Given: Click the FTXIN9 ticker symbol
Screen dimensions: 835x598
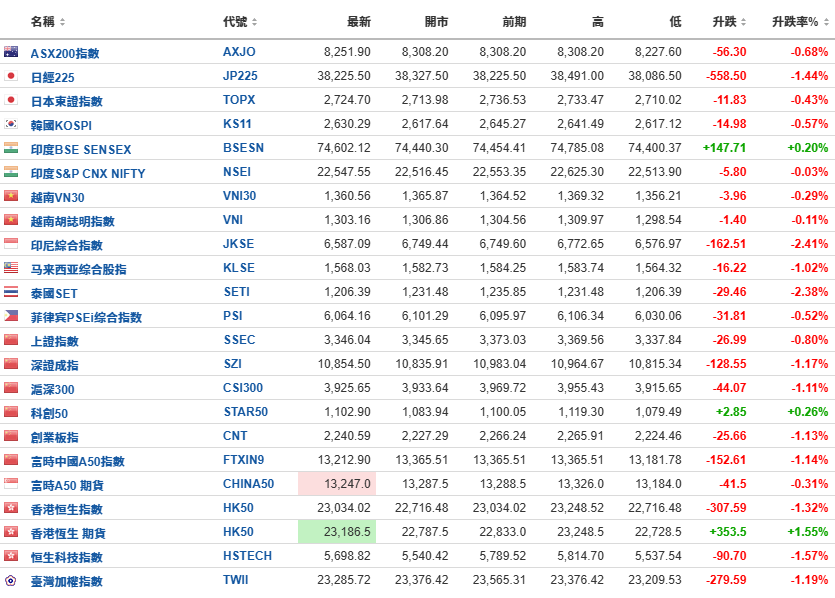Looking at the screenshot, I should tap(243, 459).
